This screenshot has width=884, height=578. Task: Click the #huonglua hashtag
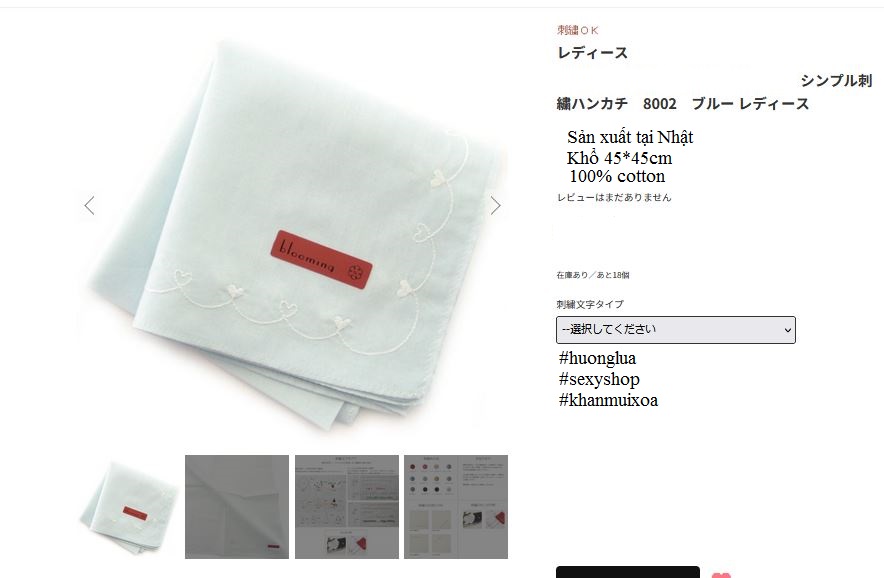click(597, 358)
